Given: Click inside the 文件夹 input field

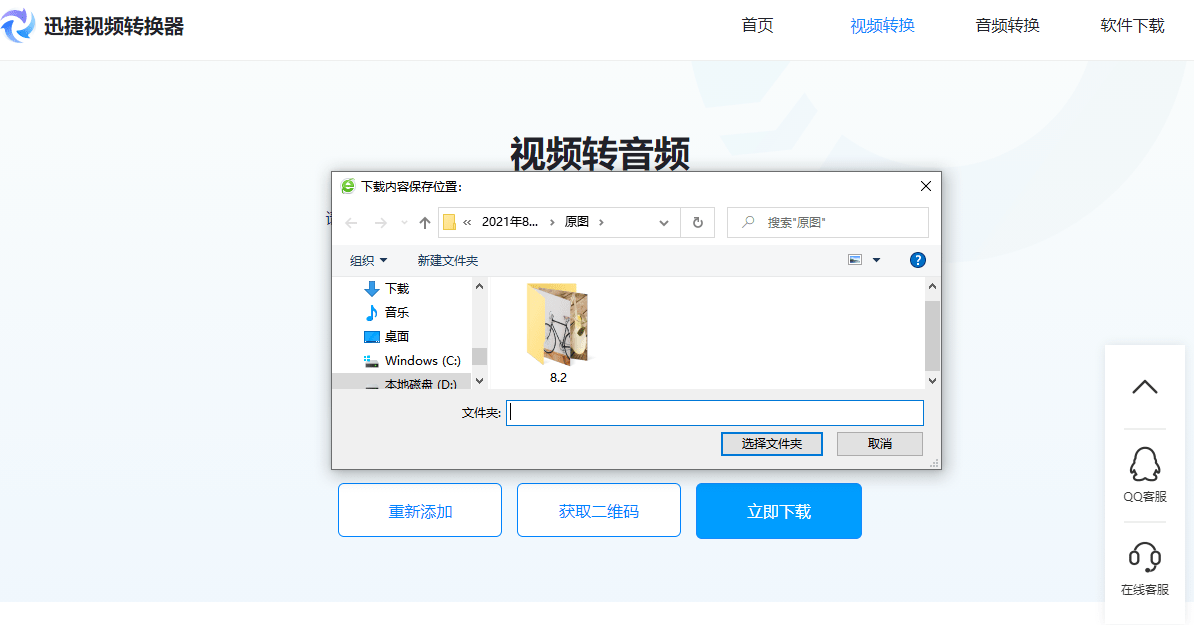Looking at the screenshot, I should (714, 412).
